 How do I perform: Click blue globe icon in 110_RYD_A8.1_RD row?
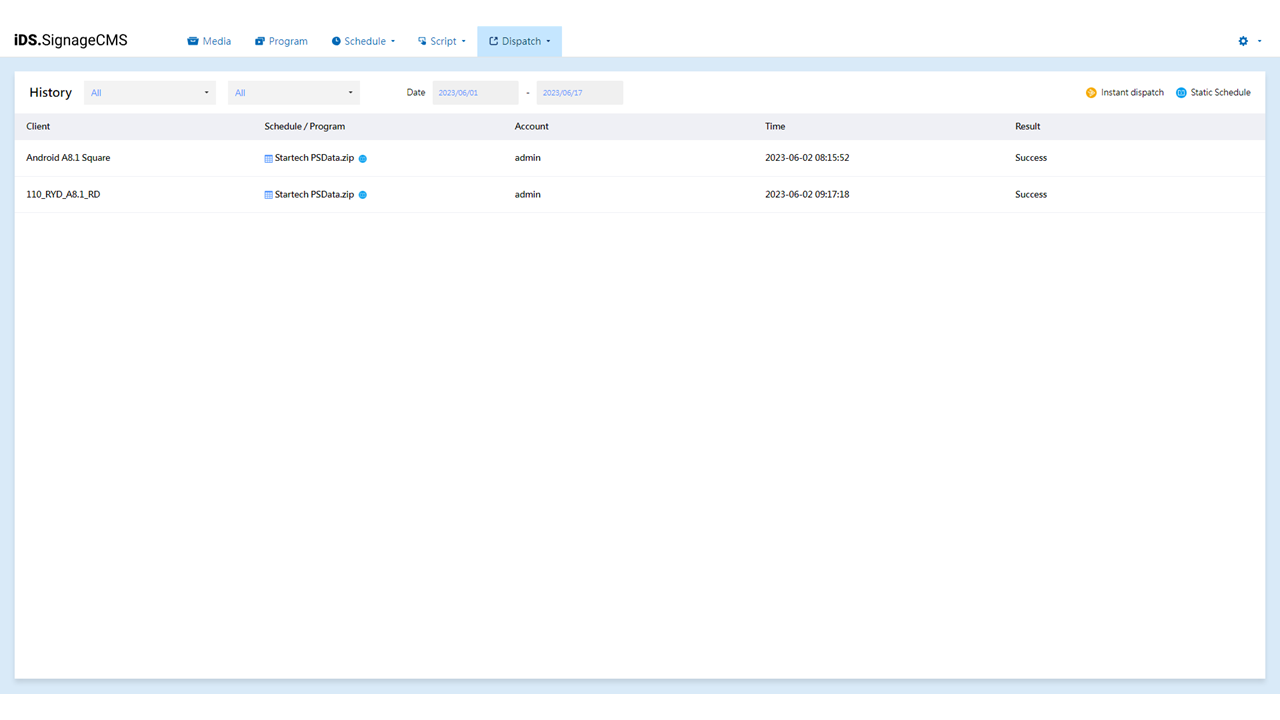pyautogui.click(x=363, y=195)
